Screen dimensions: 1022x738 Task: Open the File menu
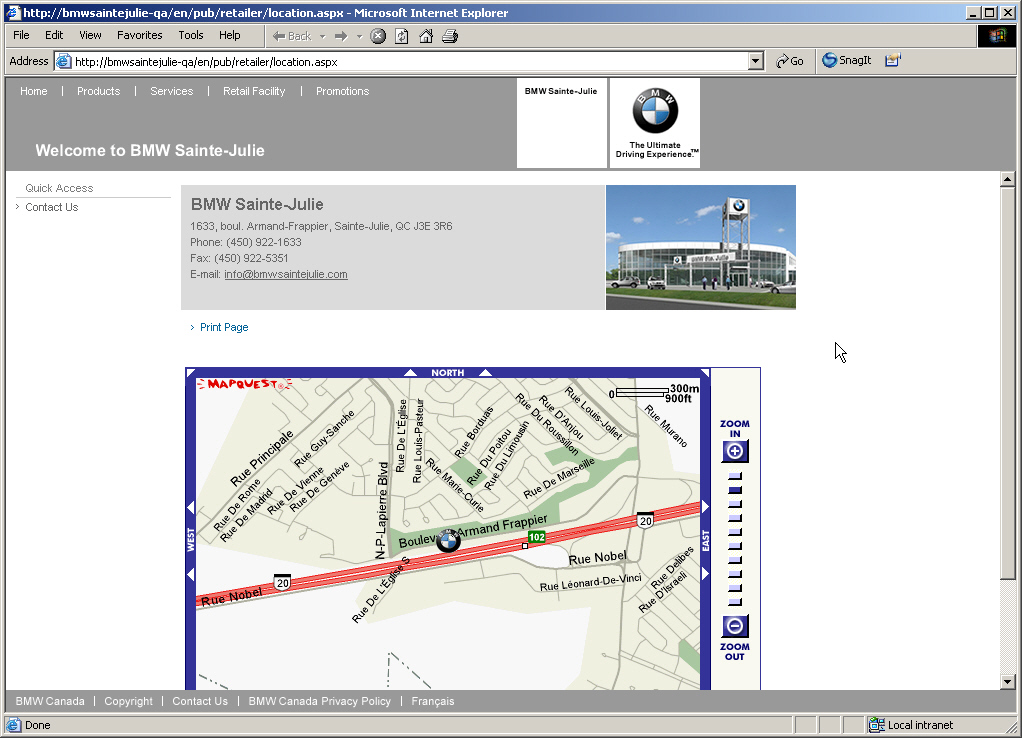pyautogui.click(x=21, y=35)
